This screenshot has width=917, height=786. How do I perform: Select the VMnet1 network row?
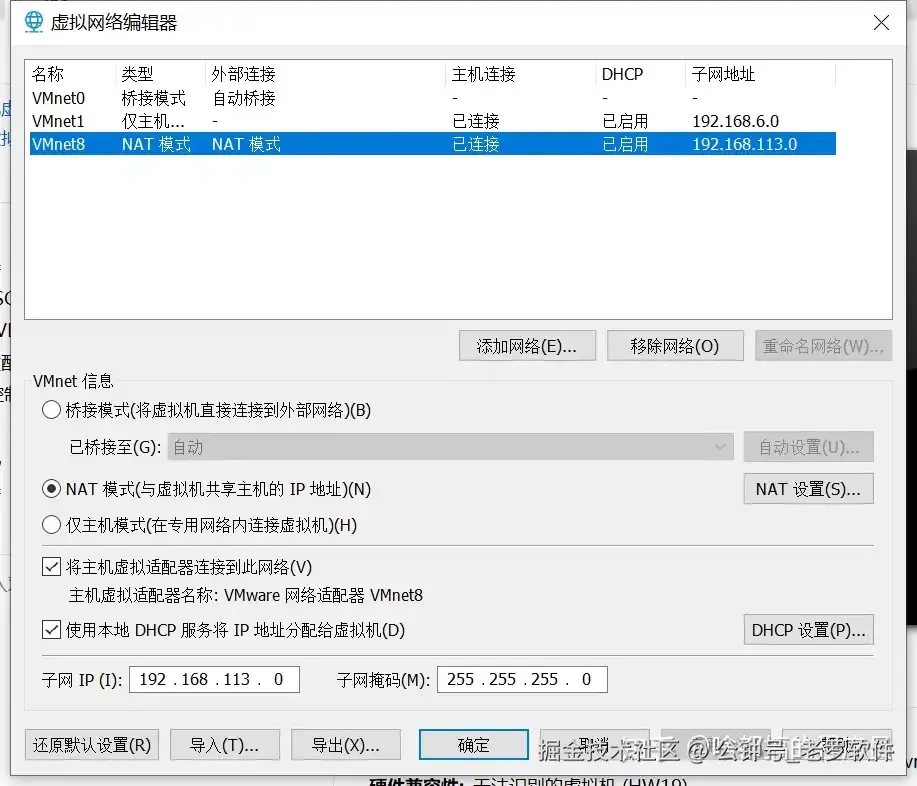432,121
